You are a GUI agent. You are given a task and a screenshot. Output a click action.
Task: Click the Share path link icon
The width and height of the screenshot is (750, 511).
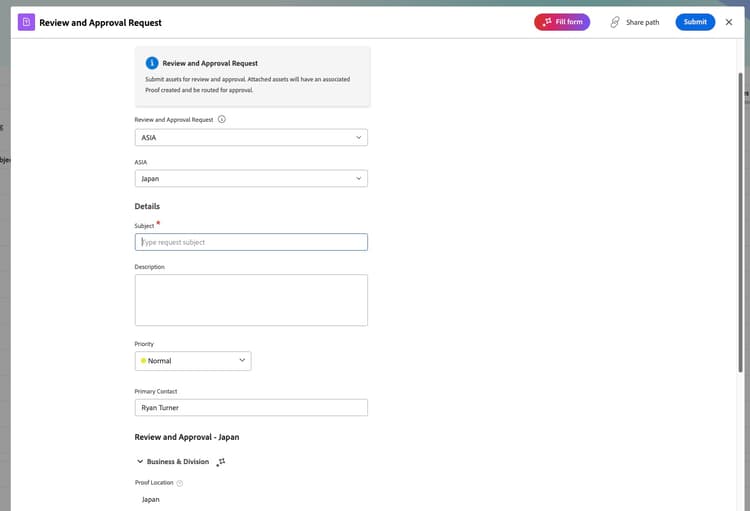click(x=615, y=22)
